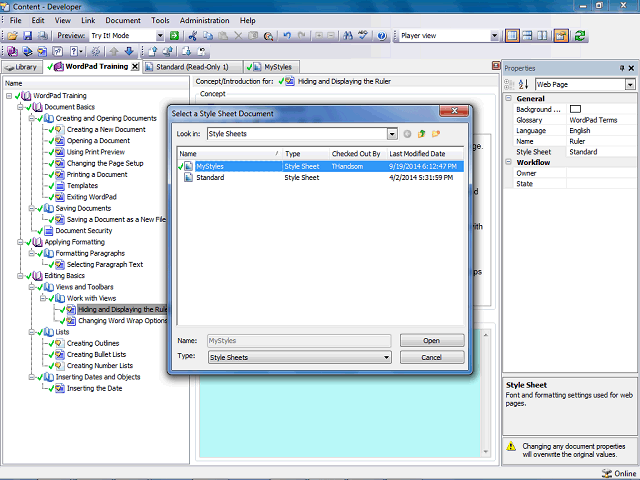The width and height of the screenshot is (640, 480).
Task: Switch to the Library tab
Action: click(x=22, y=67)
